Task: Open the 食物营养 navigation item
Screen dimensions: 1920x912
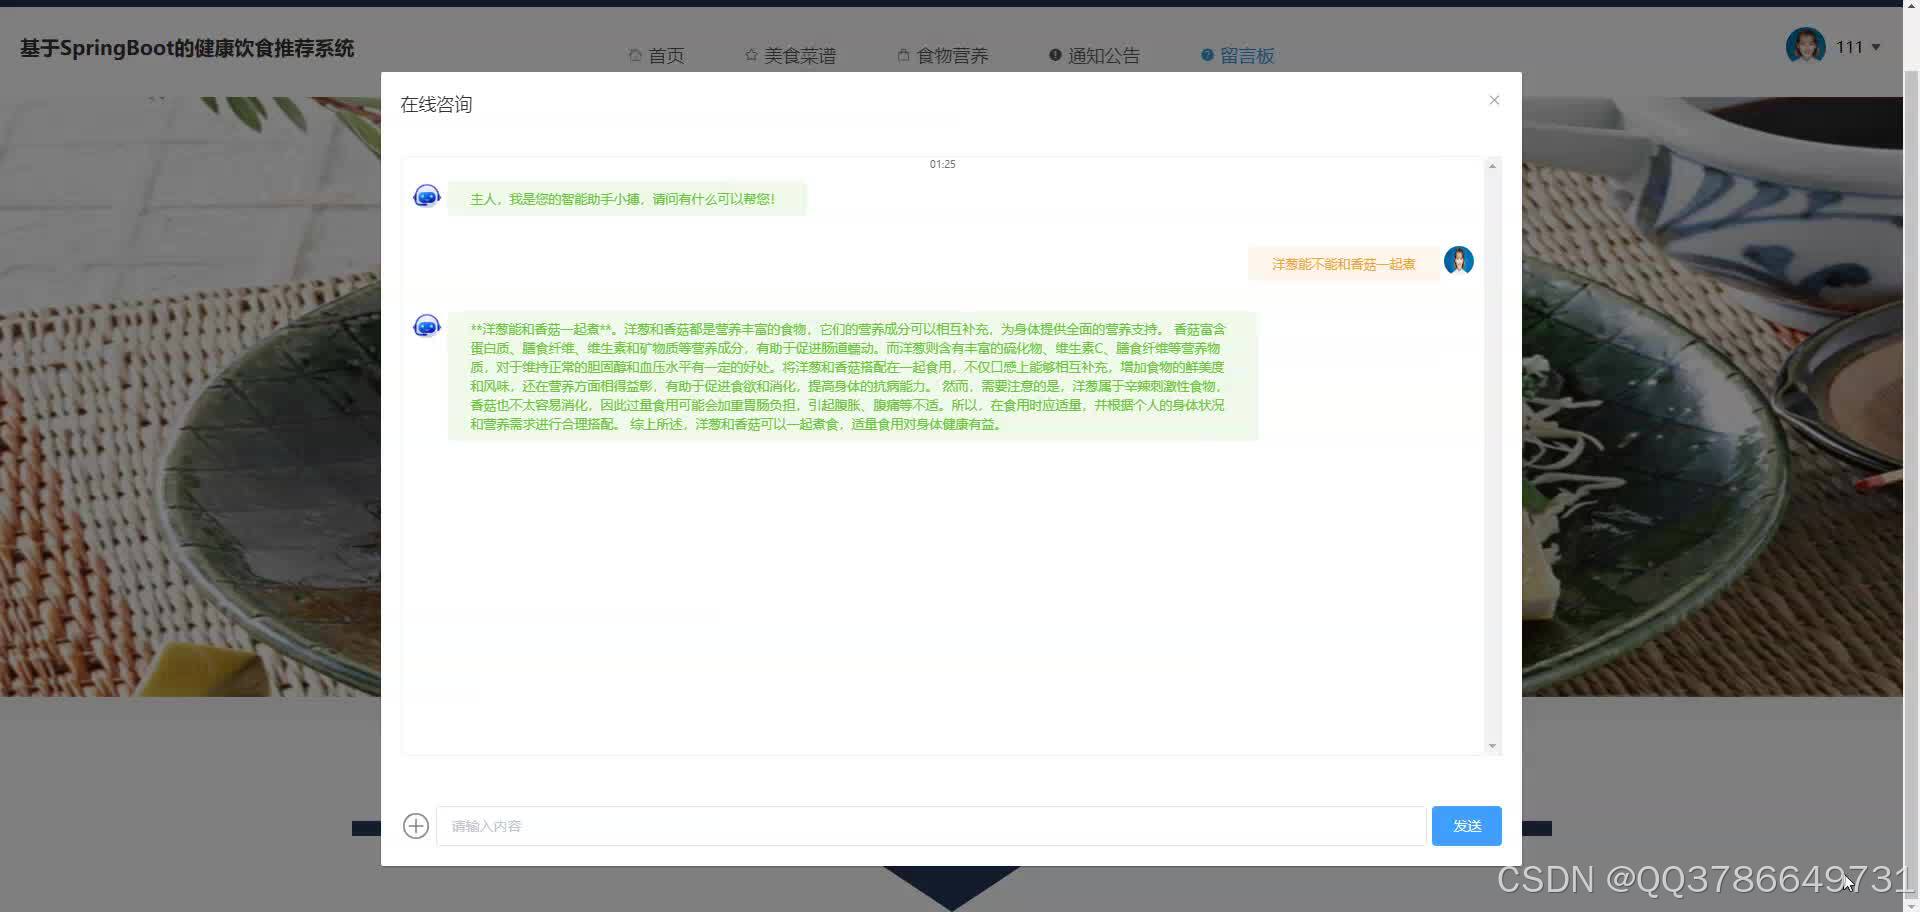Action: pos(943,56)
